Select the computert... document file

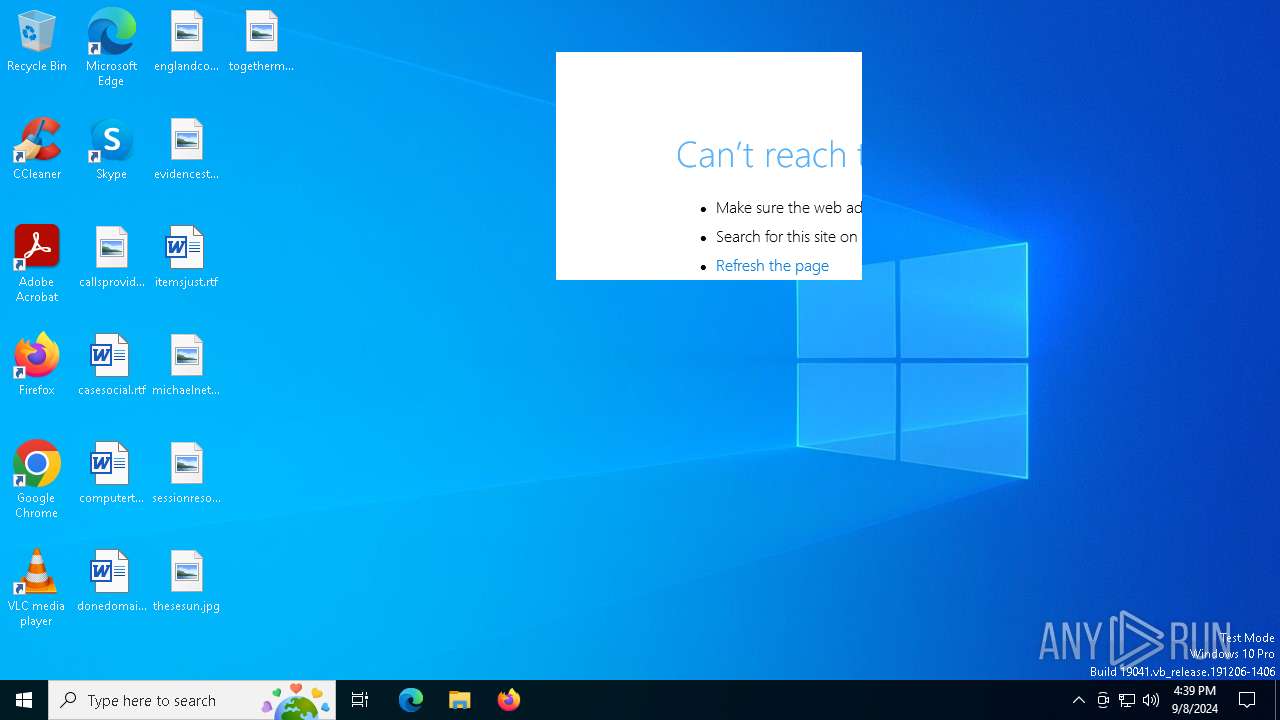(111, 474)
